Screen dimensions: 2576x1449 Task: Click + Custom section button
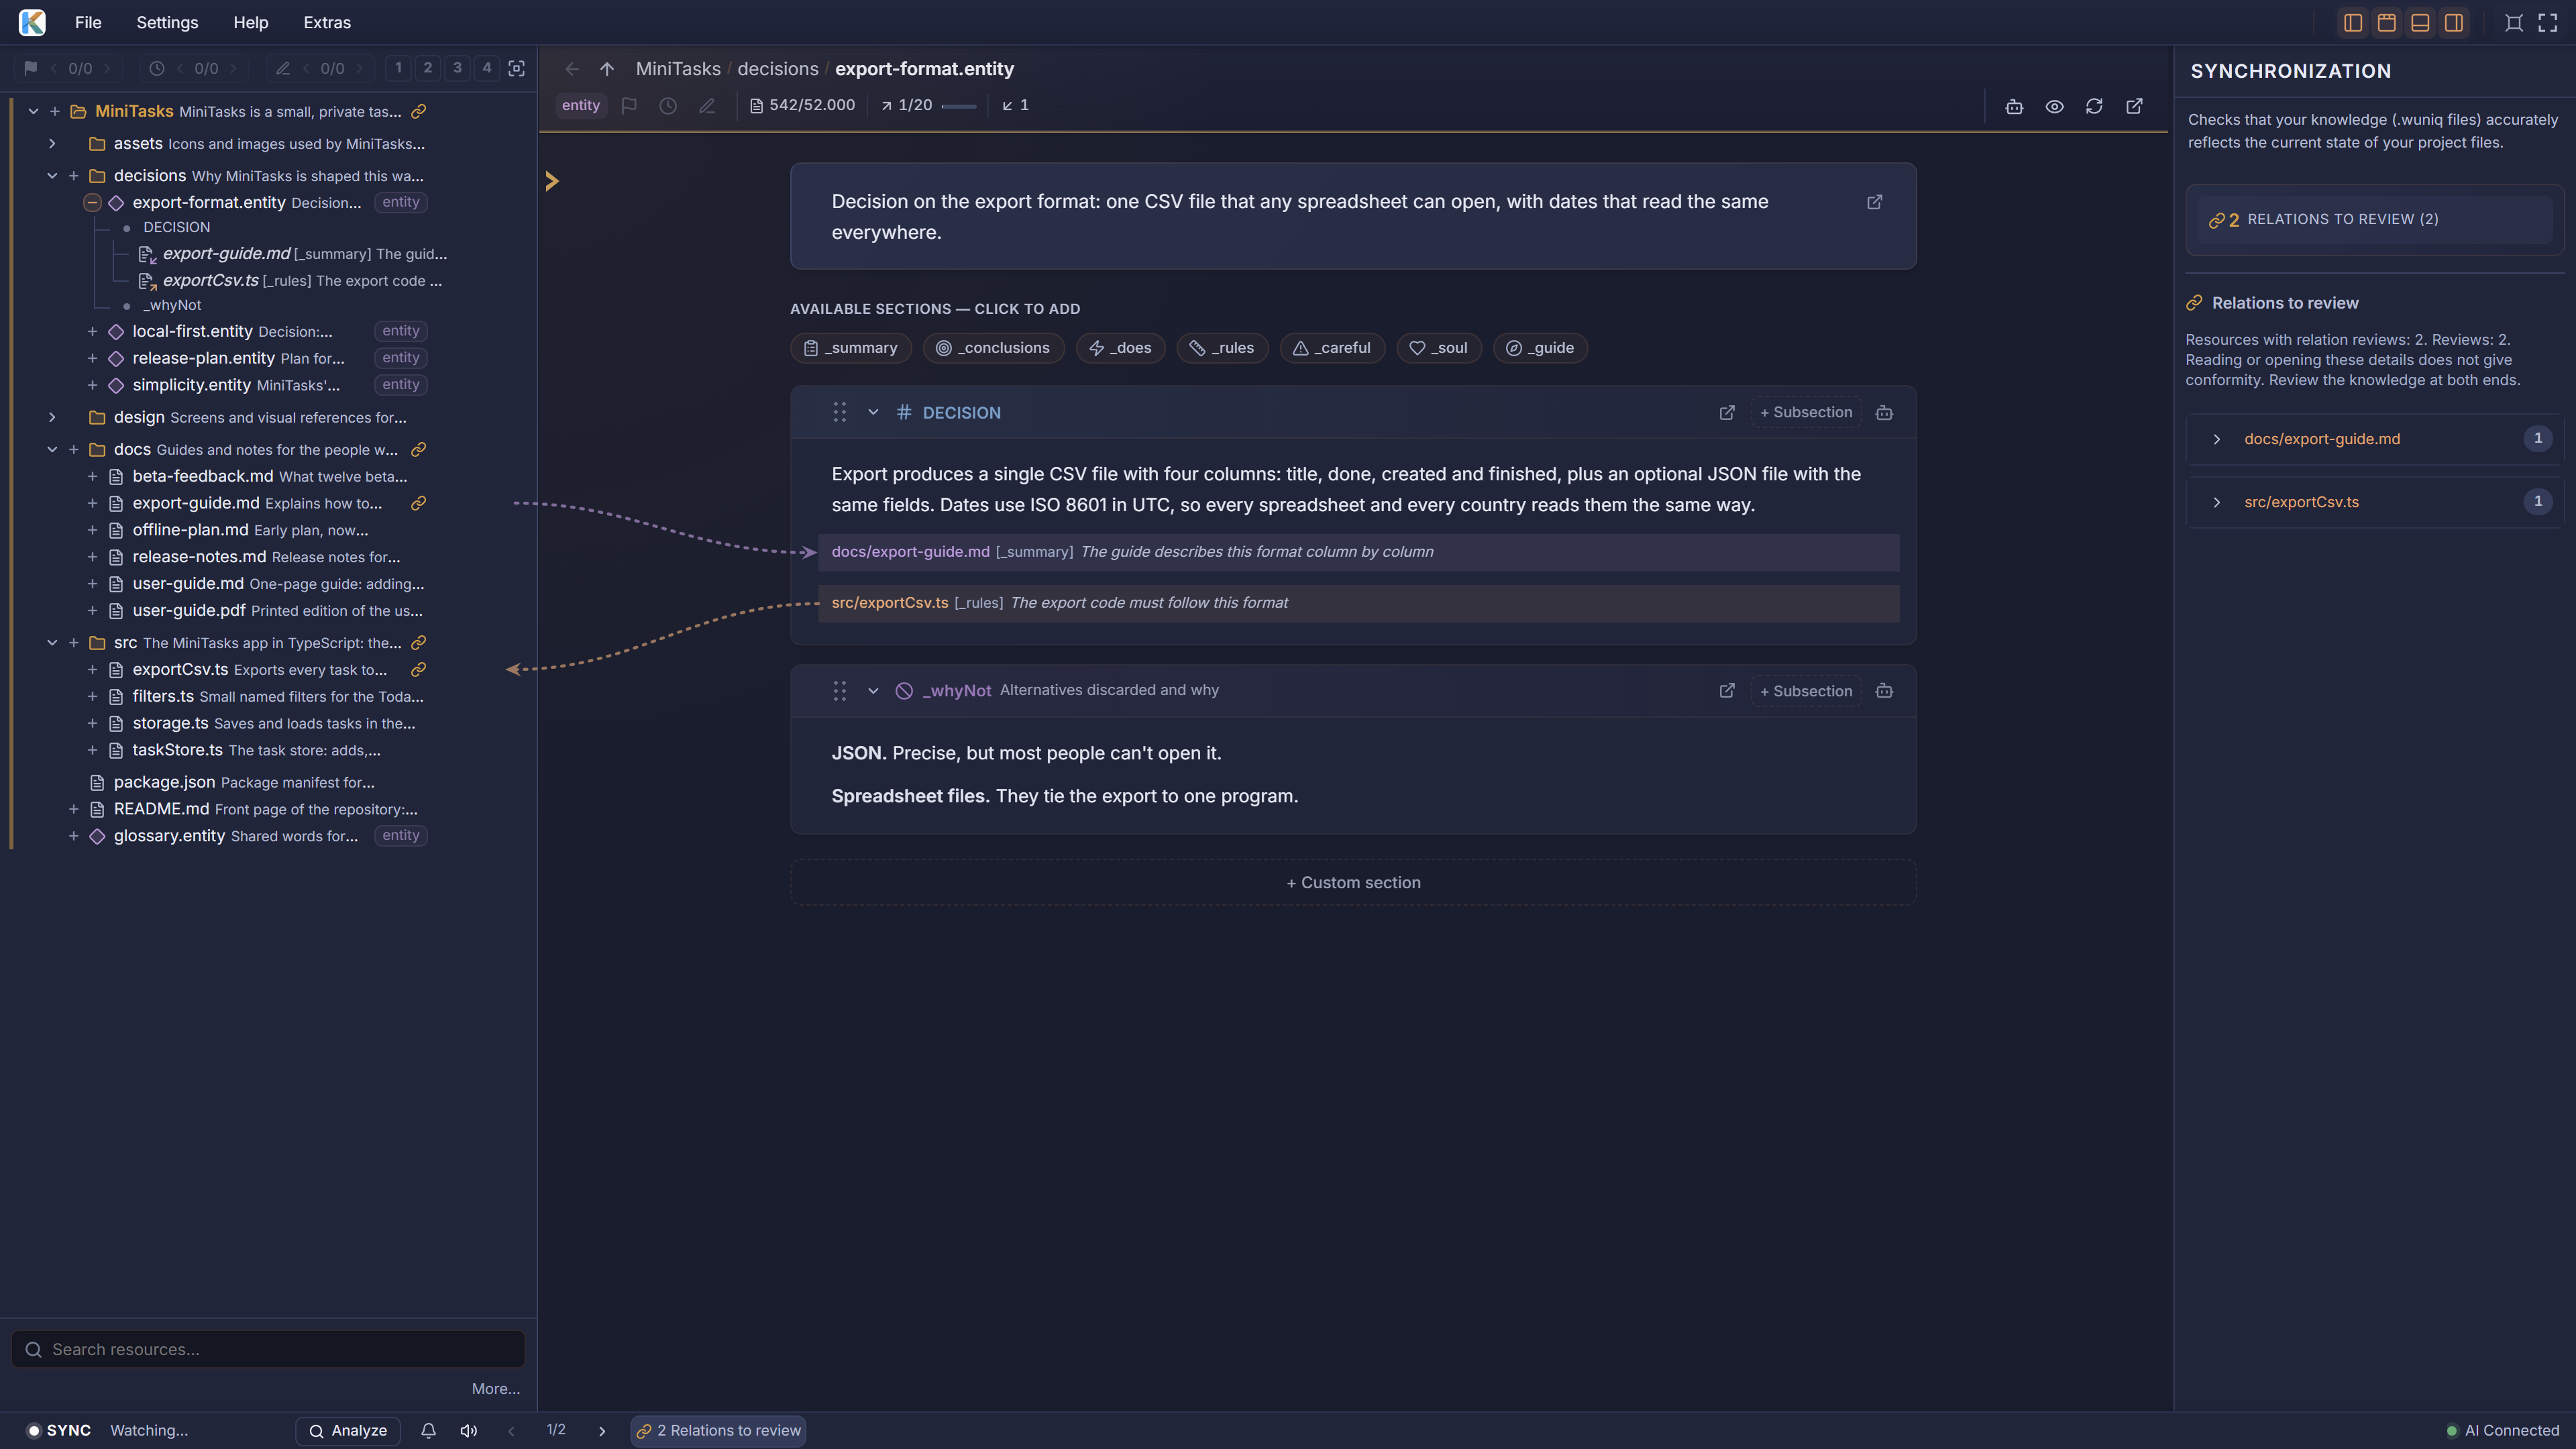pyautogui.click(x=1353, y=882)
